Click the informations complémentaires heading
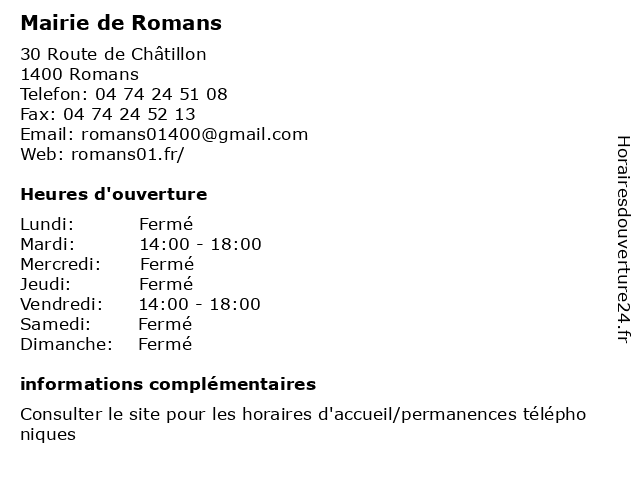The width and height of the screenshot is (640, 480). click(168, 384)
